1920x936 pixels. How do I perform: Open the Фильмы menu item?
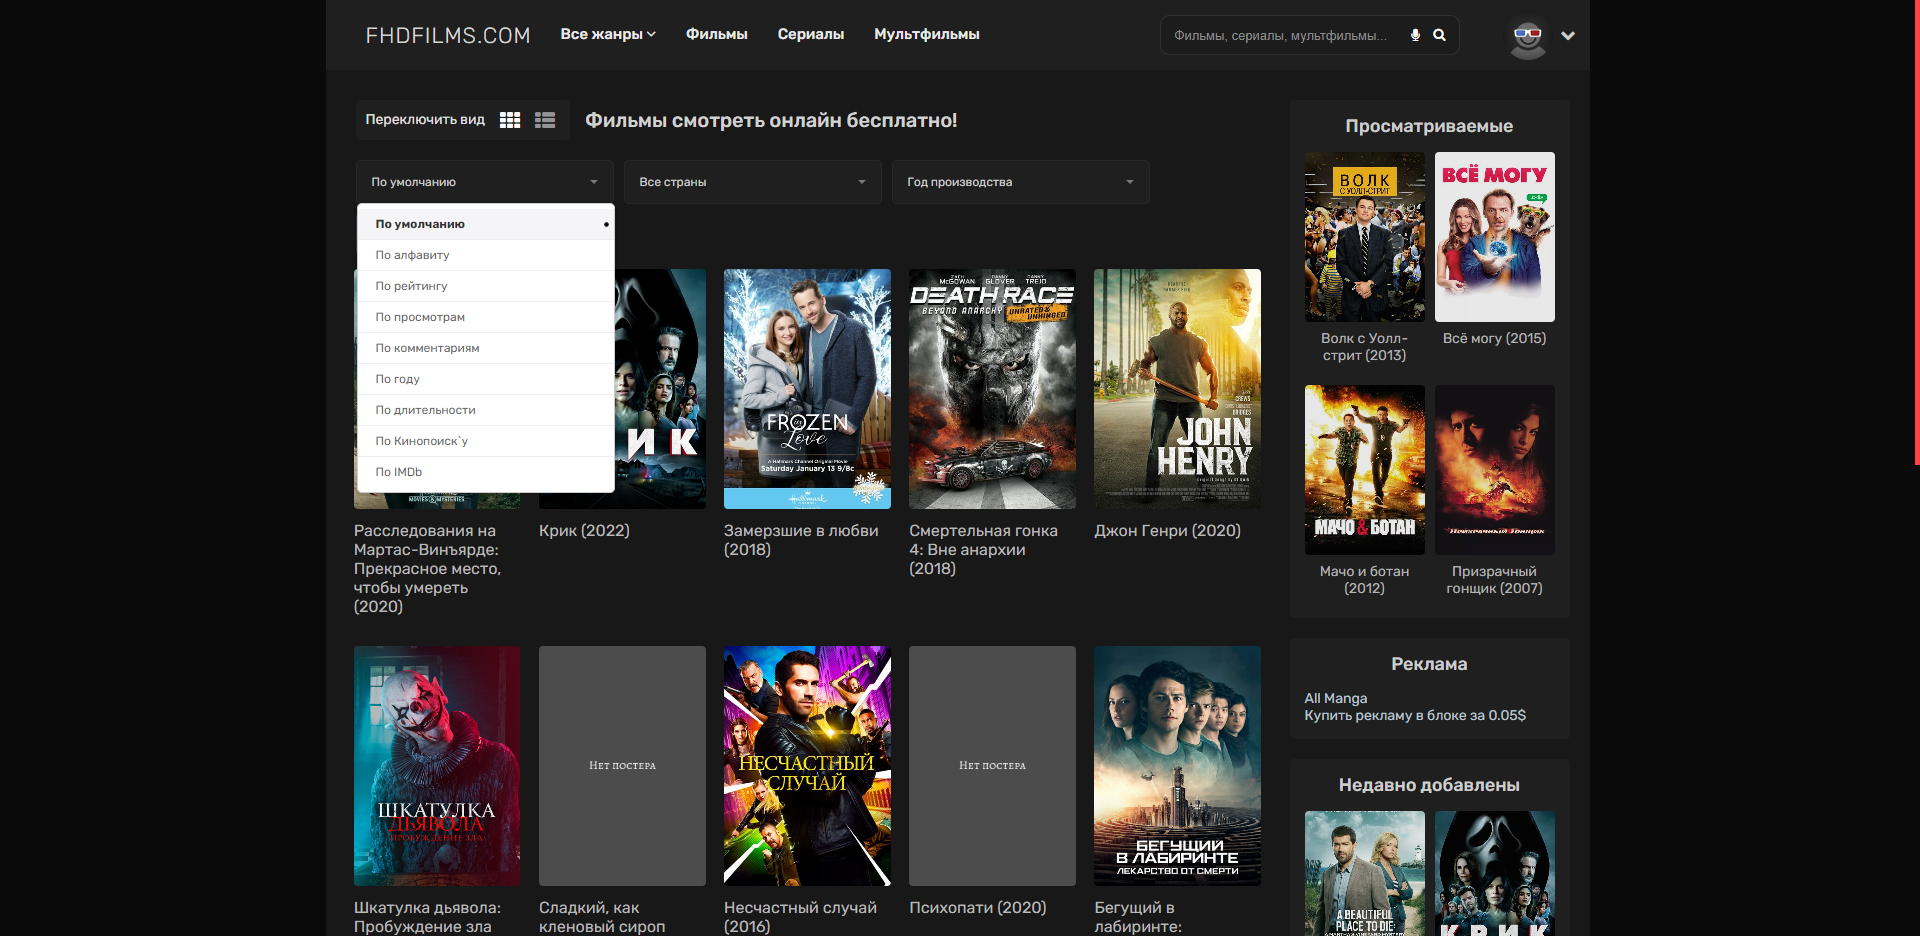pos(716,34)
